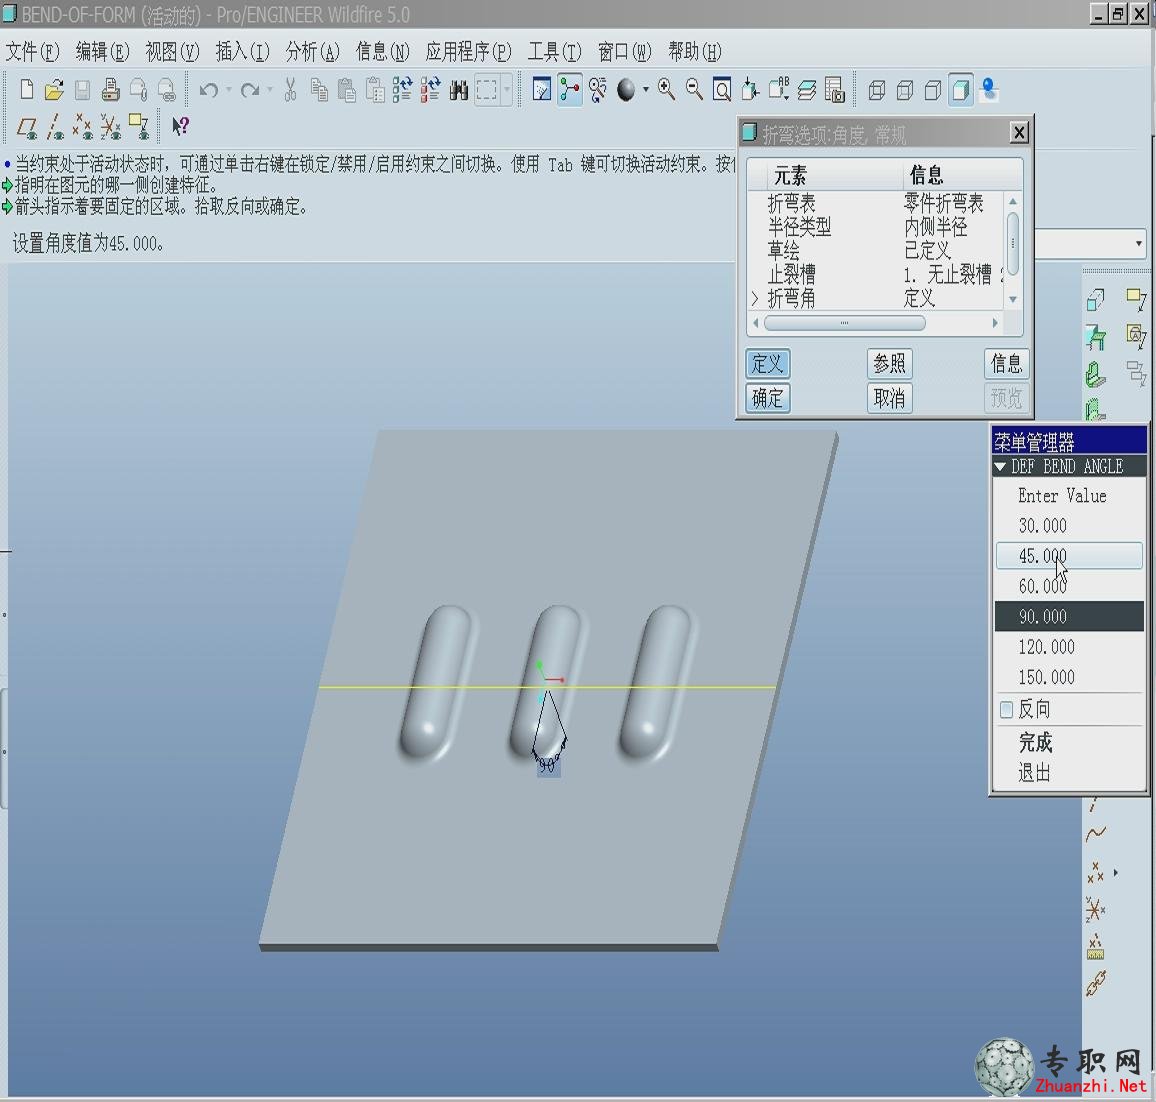The image size is (1156, 1102).
Task: Redo the last undone action
Action: pos(250,90)
